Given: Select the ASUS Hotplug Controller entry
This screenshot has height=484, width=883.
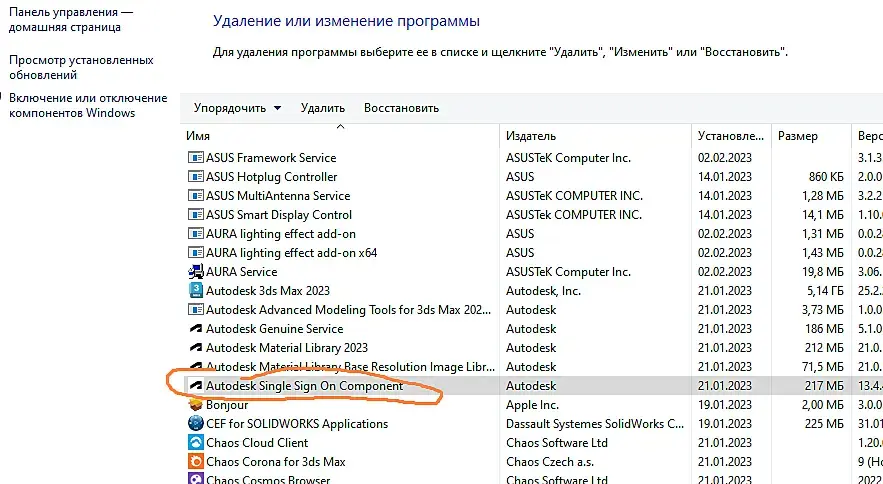Looking at the screenshot, I should [x=271, y=177].
